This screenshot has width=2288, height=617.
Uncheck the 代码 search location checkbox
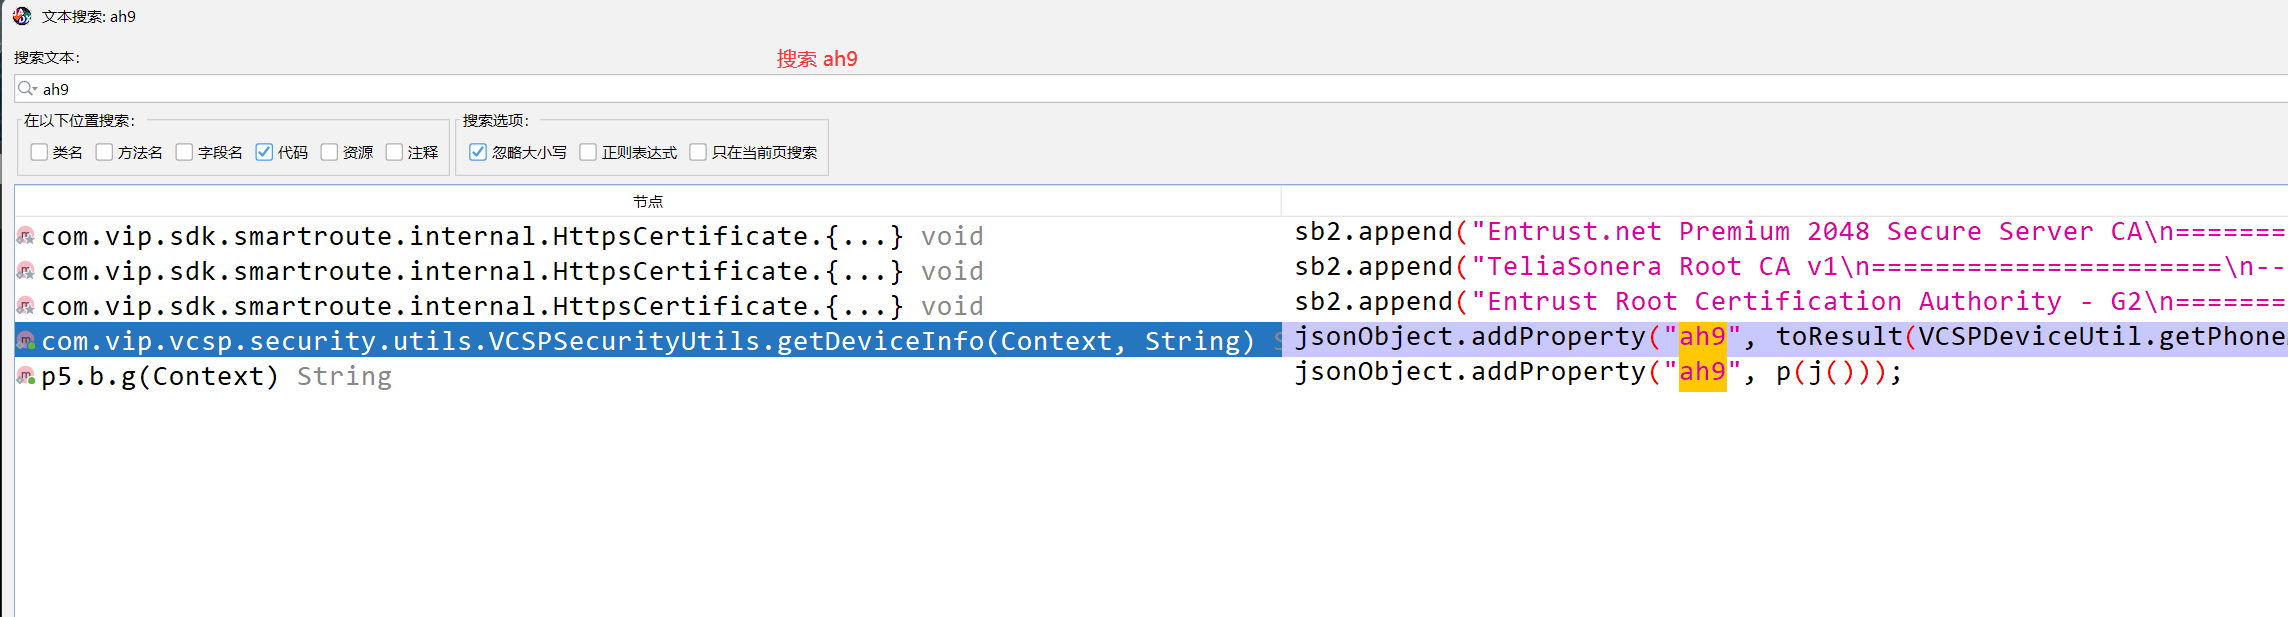(264, 152)
